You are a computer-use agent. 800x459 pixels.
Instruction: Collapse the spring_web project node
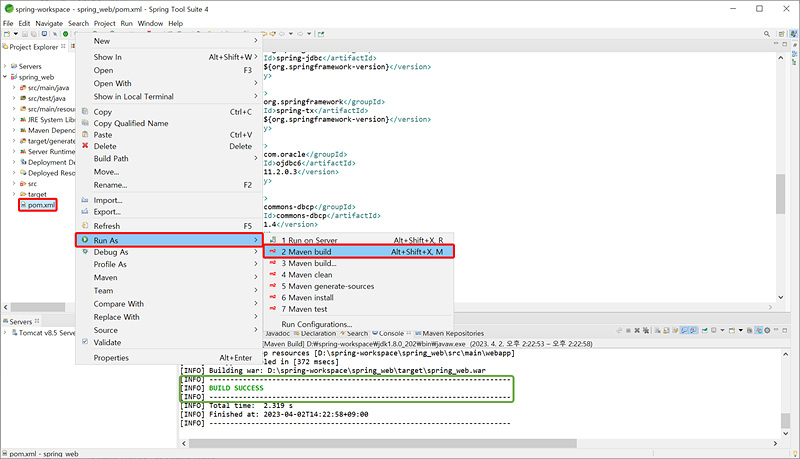tap(5, 77)
